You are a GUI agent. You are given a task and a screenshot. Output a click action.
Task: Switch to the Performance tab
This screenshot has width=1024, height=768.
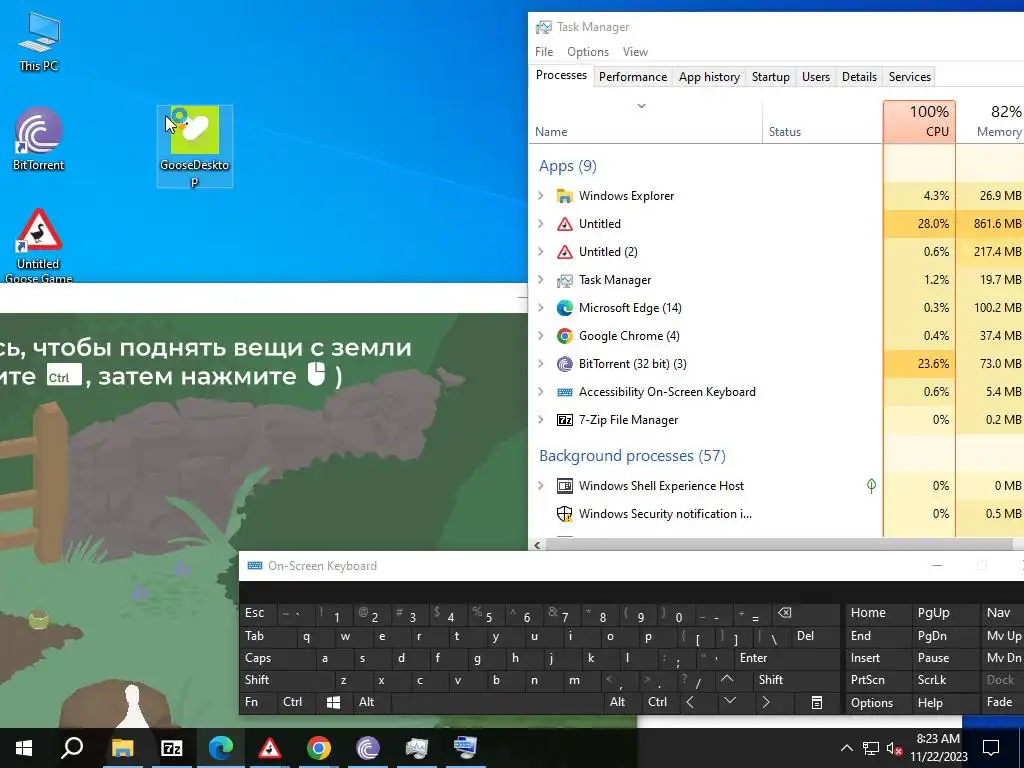pyautogui.click(x=633, y=77)
